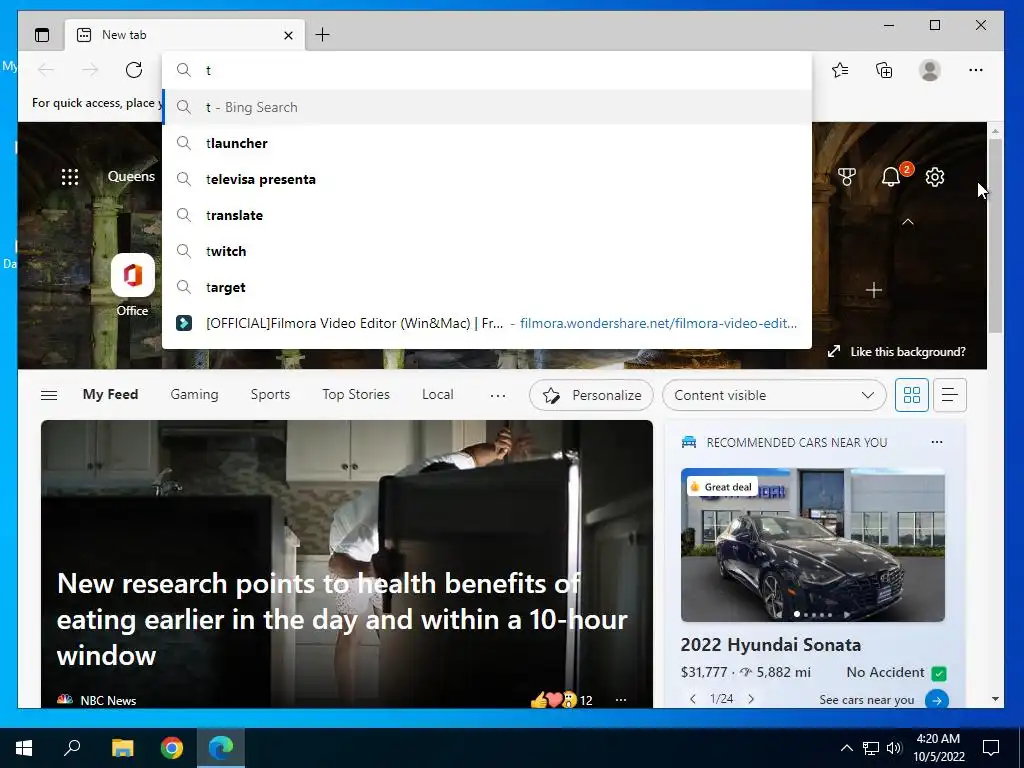The width and height of the screenshot is (1024, 768).
Task: Open the tab actions menu icon
Action: (x=42, y=35)
